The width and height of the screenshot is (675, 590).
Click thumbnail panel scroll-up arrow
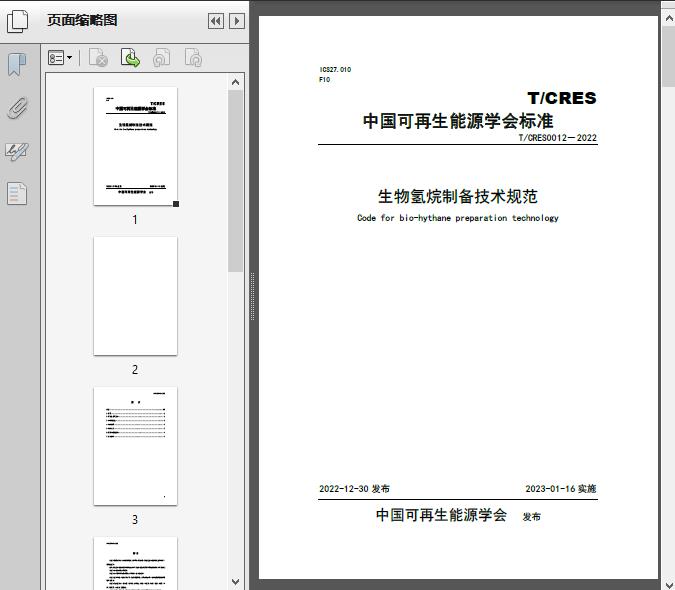click(x=235, y=82)
